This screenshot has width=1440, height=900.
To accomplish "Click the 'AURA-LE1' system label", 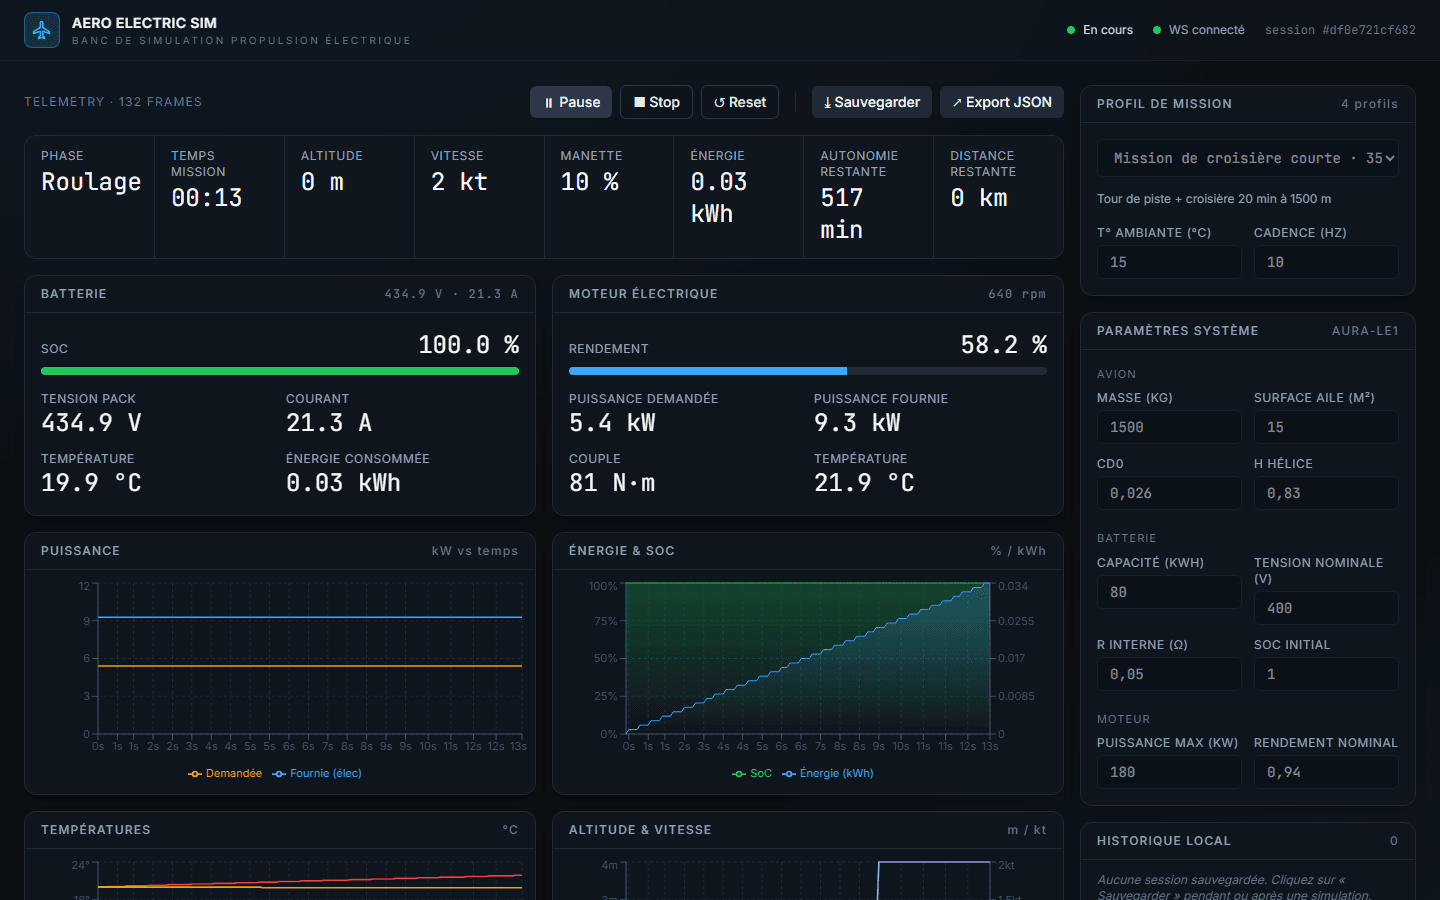I will [1365, 331].
